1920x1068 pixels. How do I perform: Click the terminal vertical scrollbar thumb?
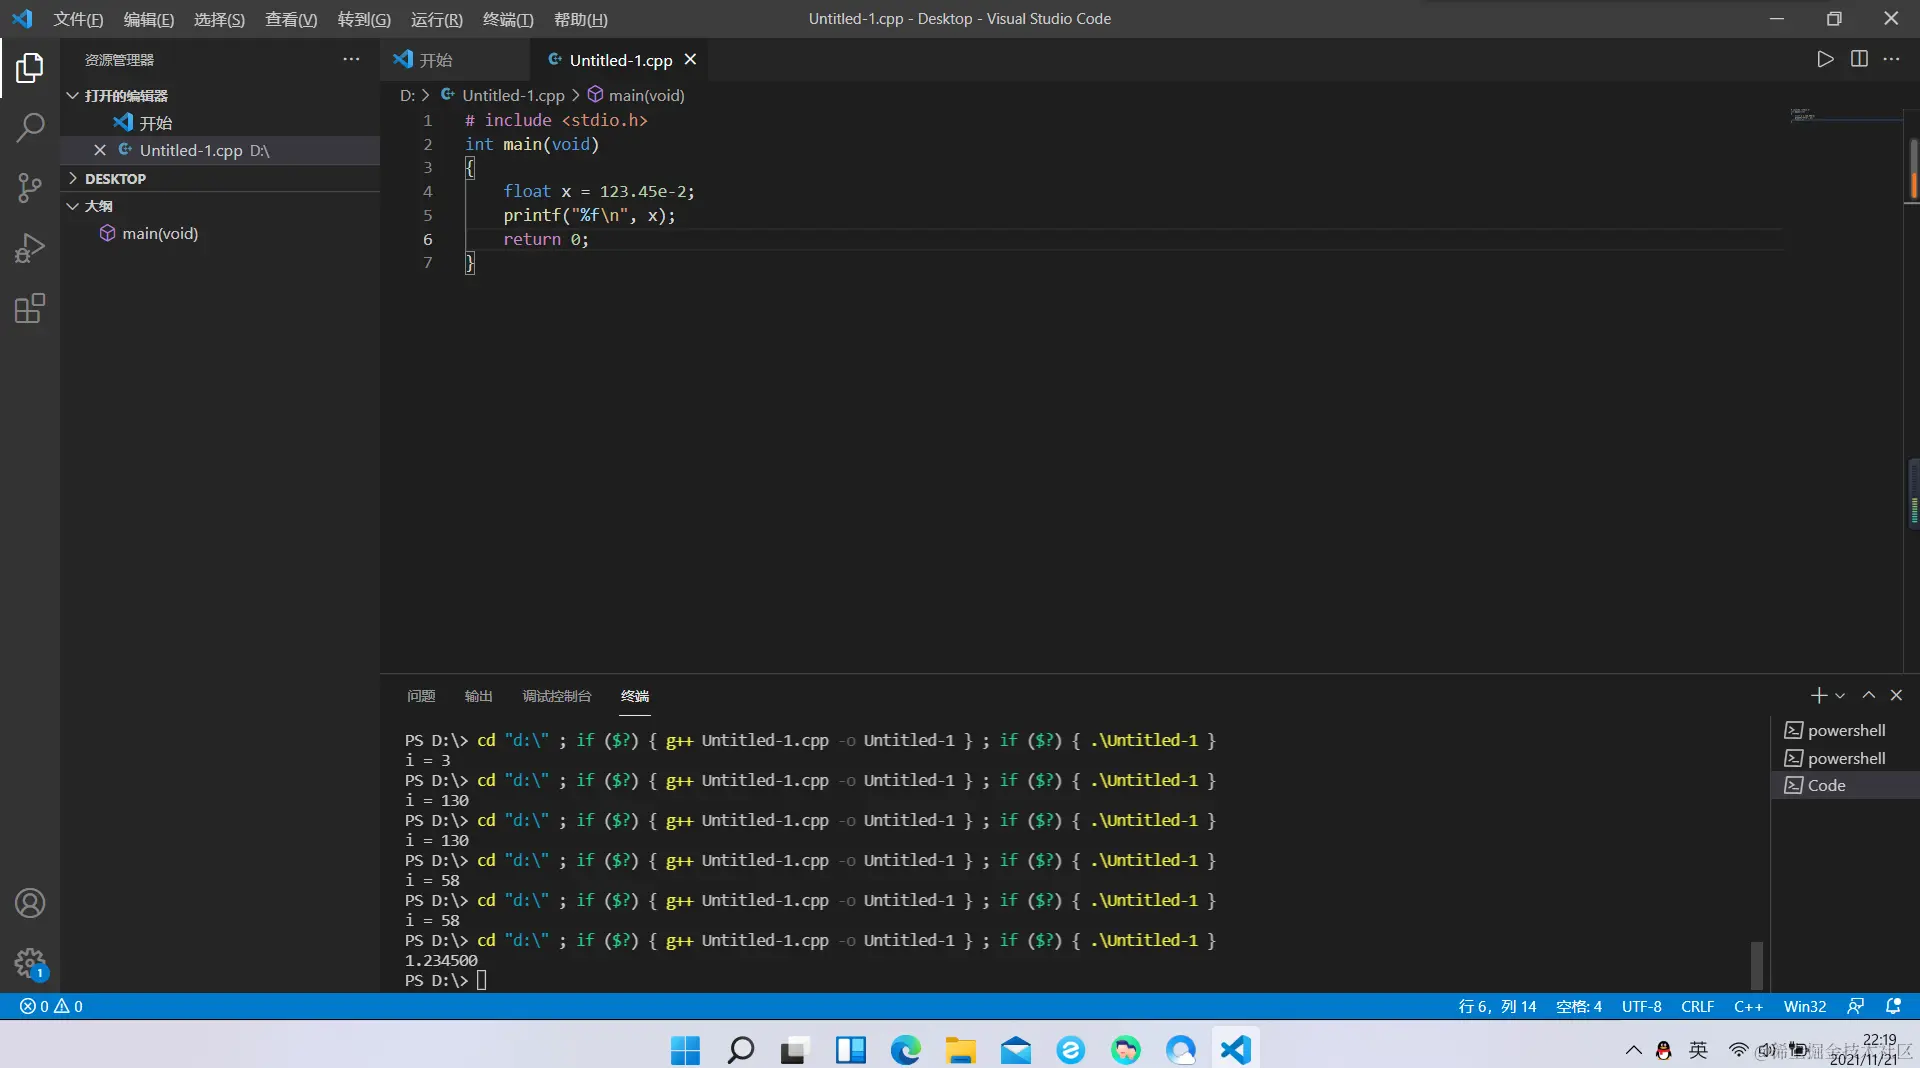(x=1757, y=964)
